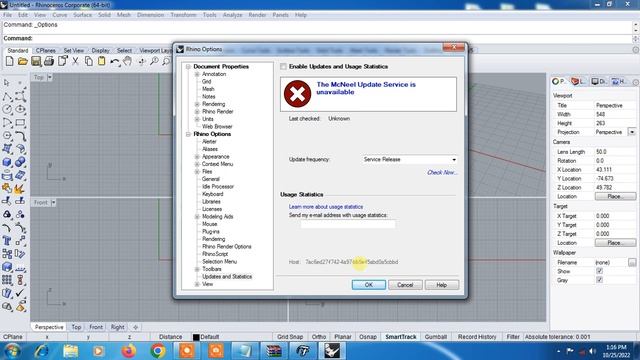Click the Zoom magnifier icon
640x360 pixels.
pyautogui.click(x=154, y=62)
